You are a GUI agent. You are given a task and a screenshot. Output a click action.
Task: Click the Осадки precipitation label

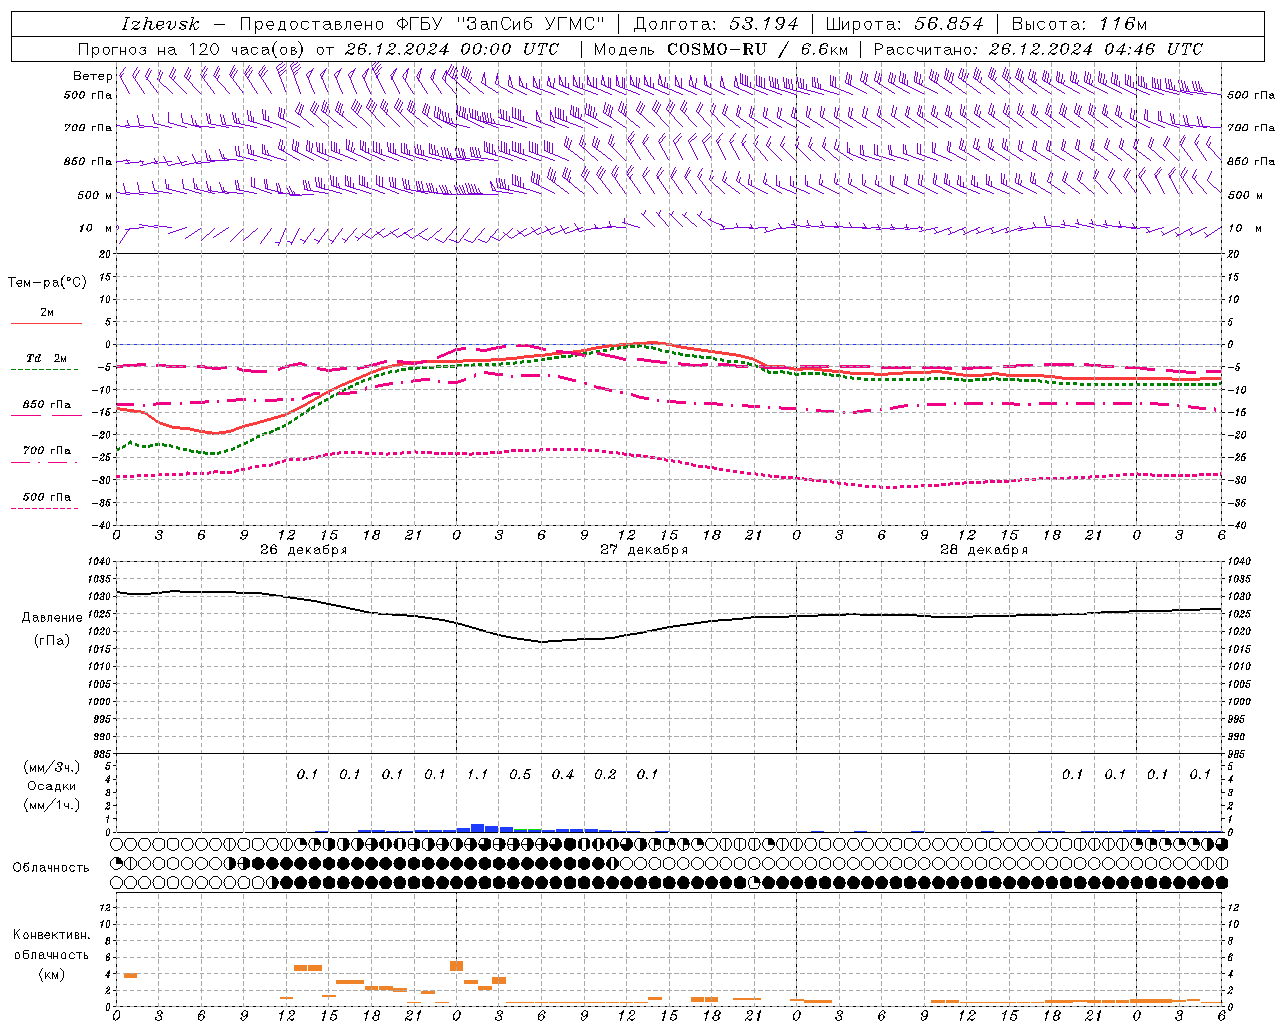click(x=52, y=786)
